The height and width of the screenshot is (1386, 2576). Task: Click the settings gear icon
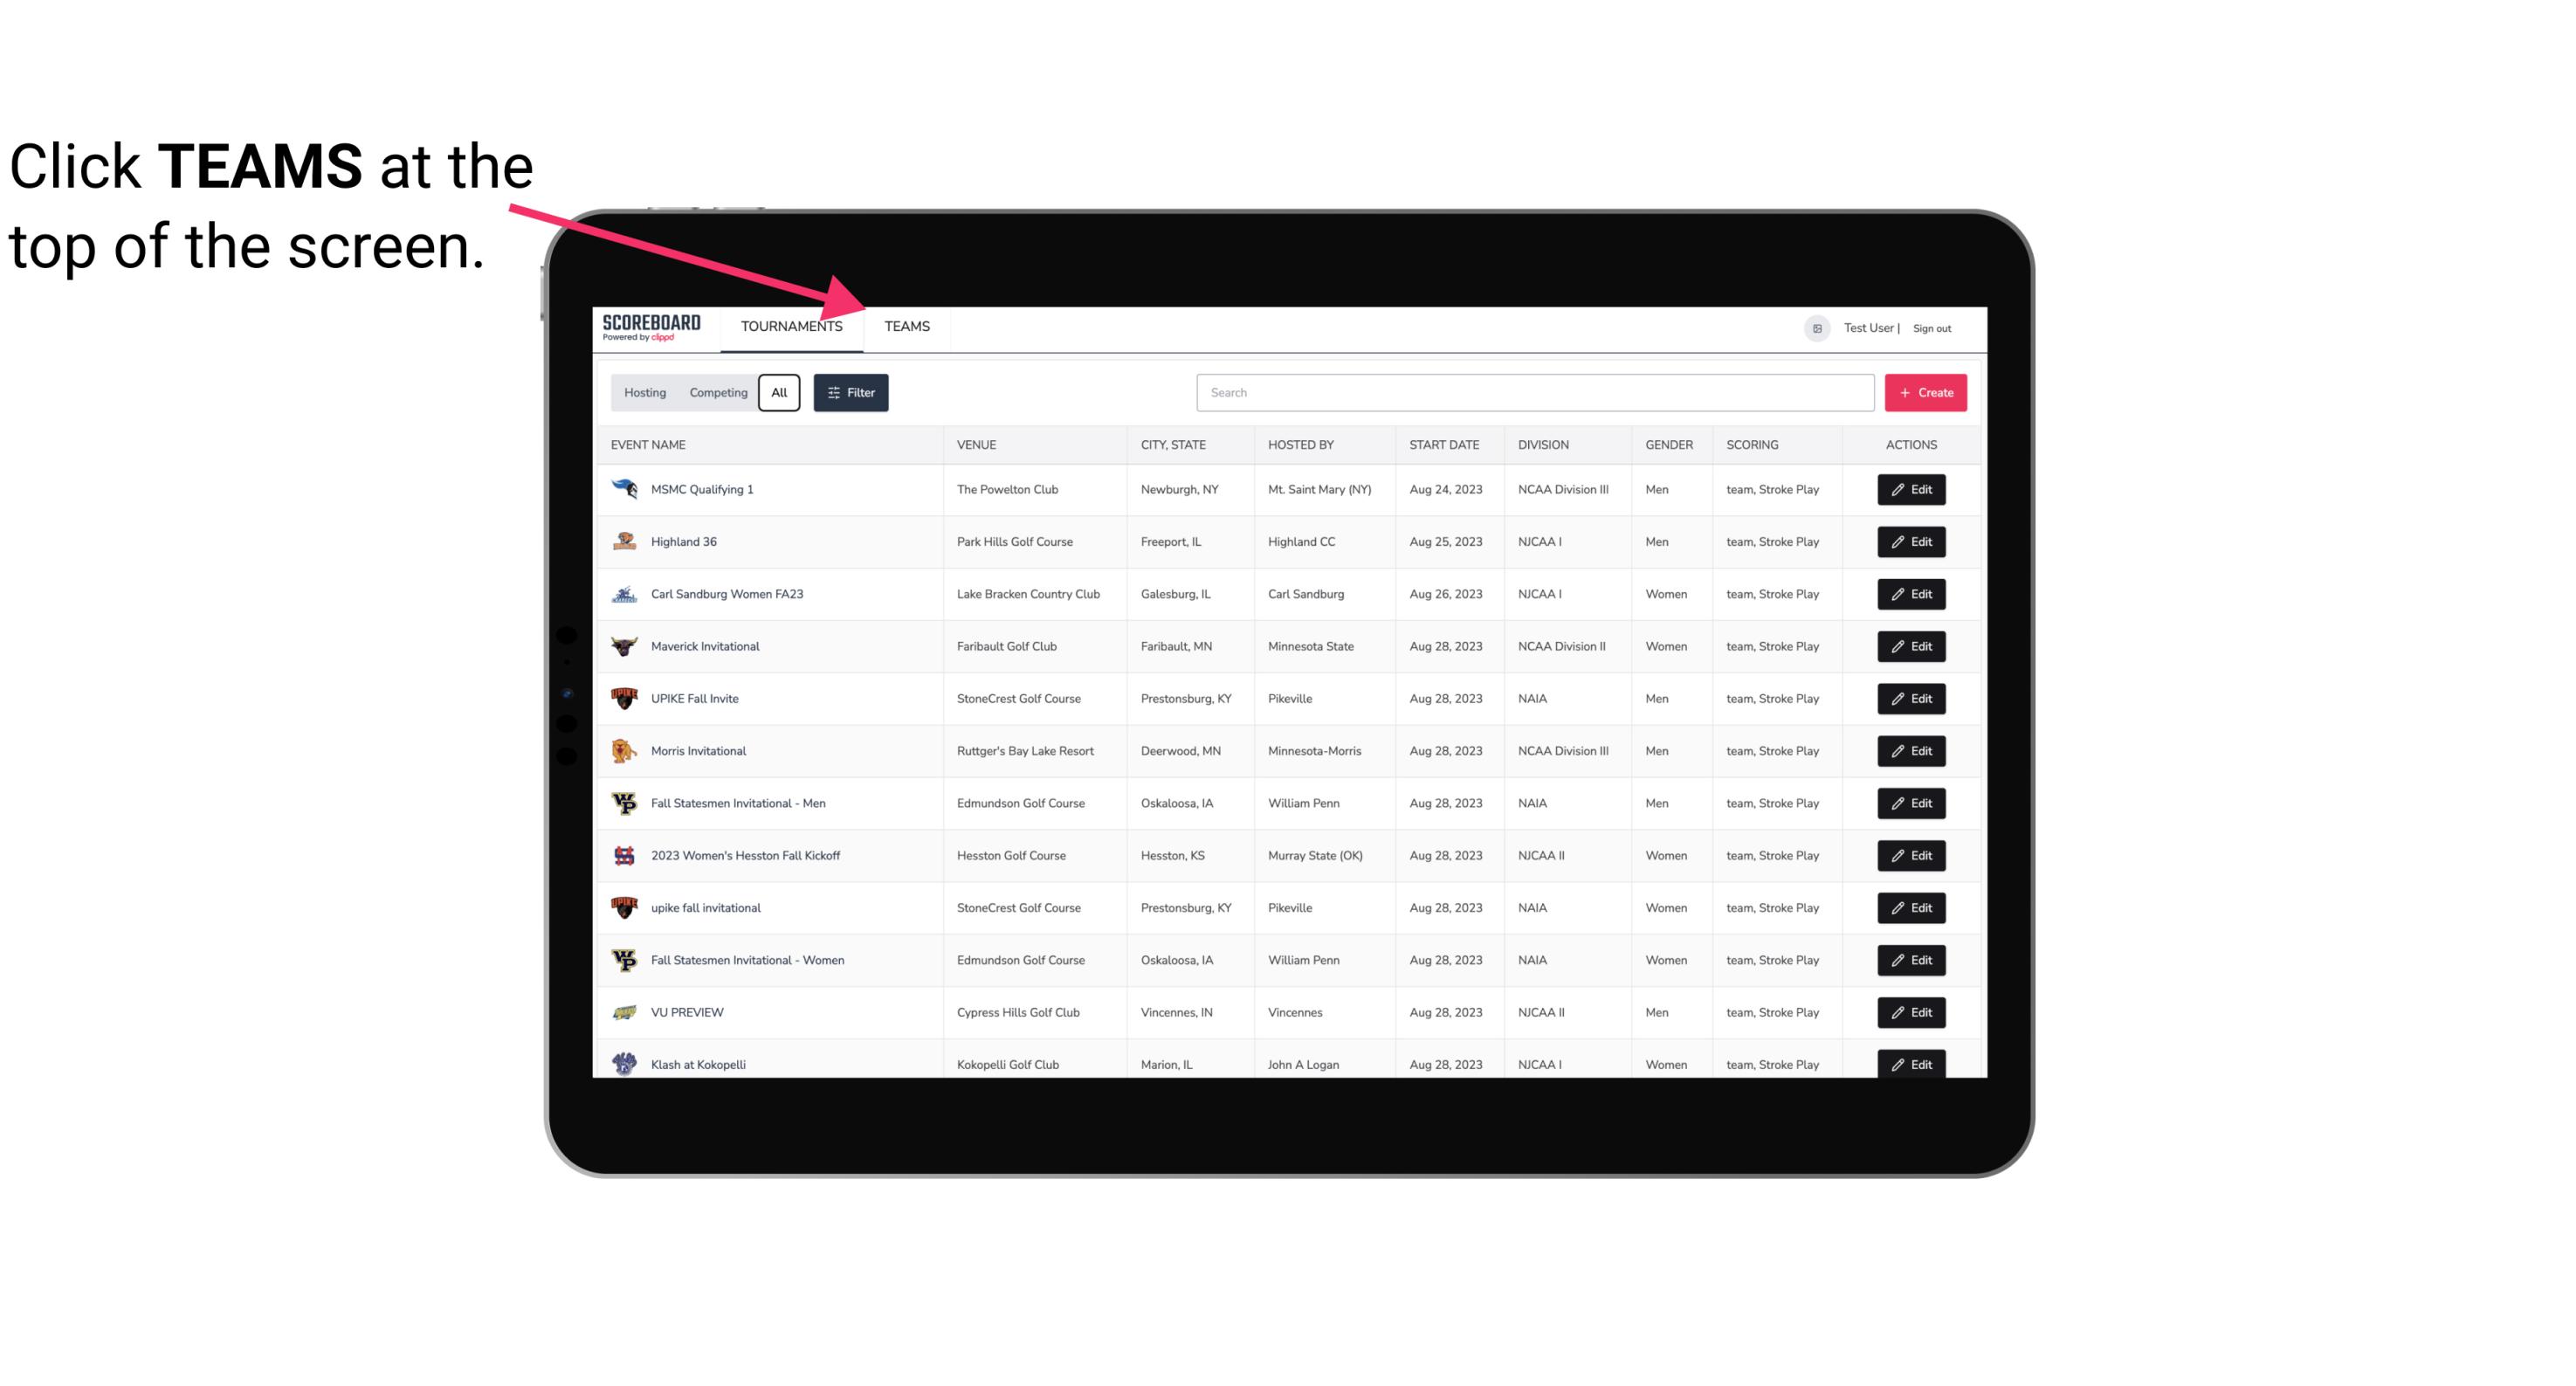click(1814, 328)
